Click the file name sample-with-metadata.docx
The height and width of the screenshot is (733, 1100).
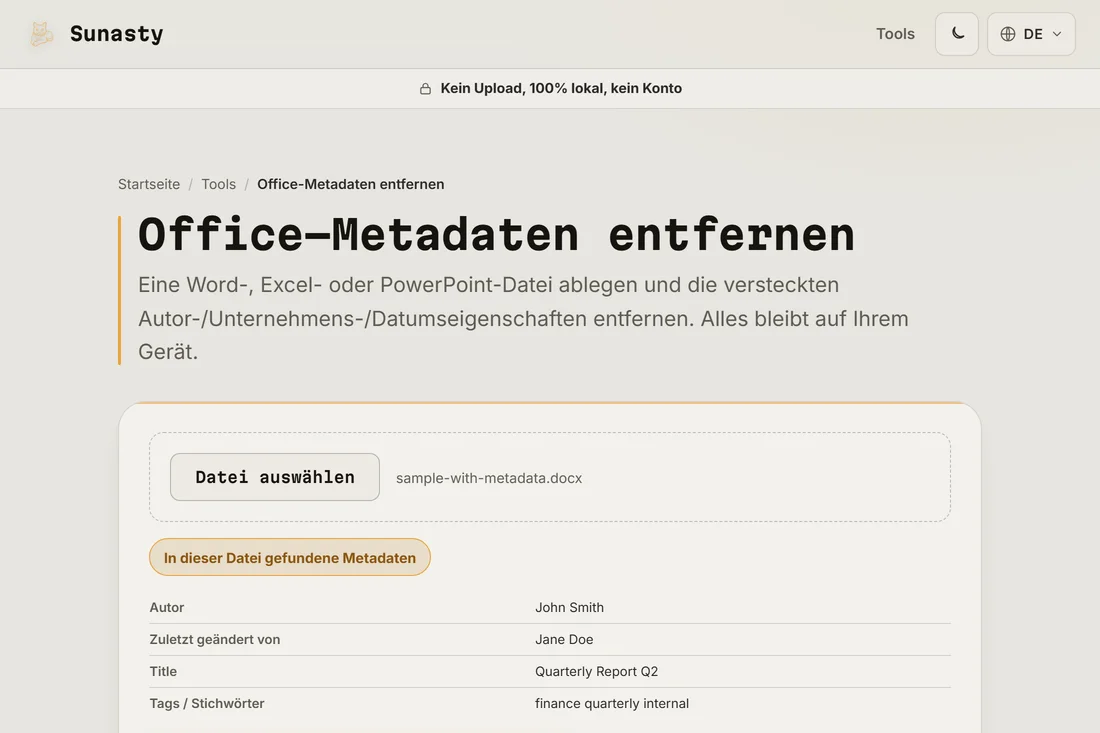coord(489,478)
